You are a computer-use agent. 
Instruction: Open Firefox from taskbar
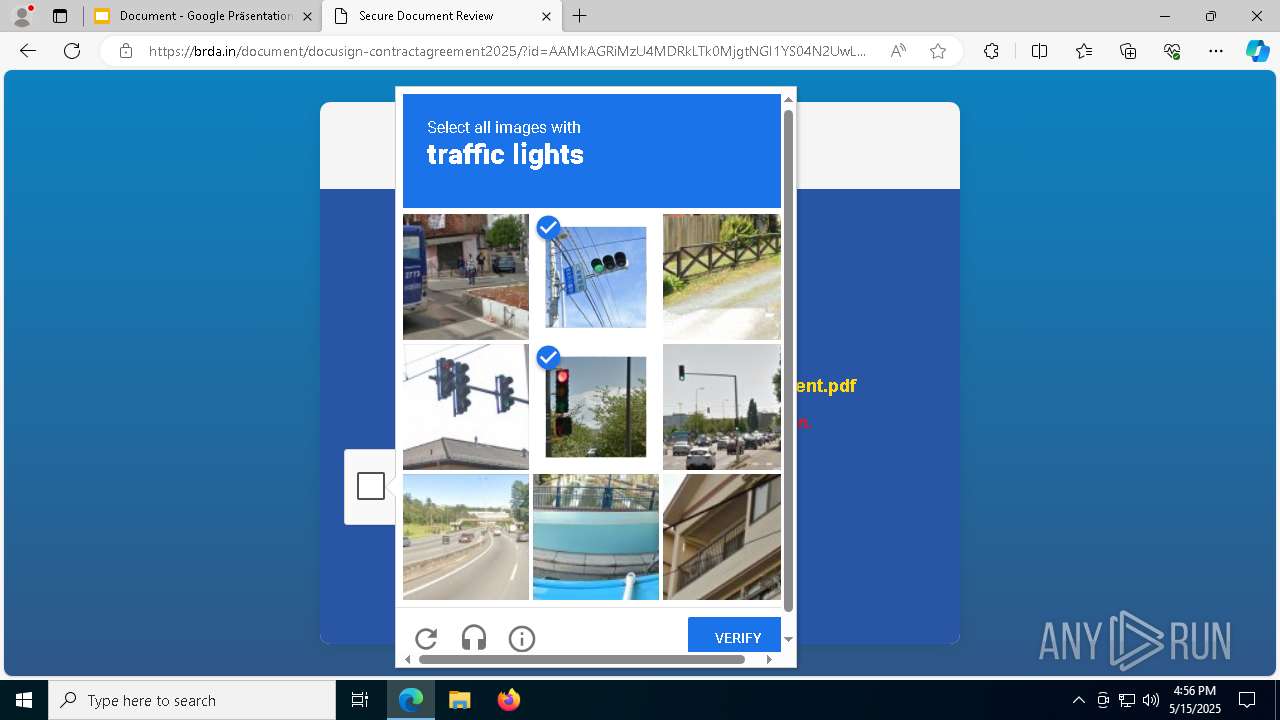click(x=508, y=700)
